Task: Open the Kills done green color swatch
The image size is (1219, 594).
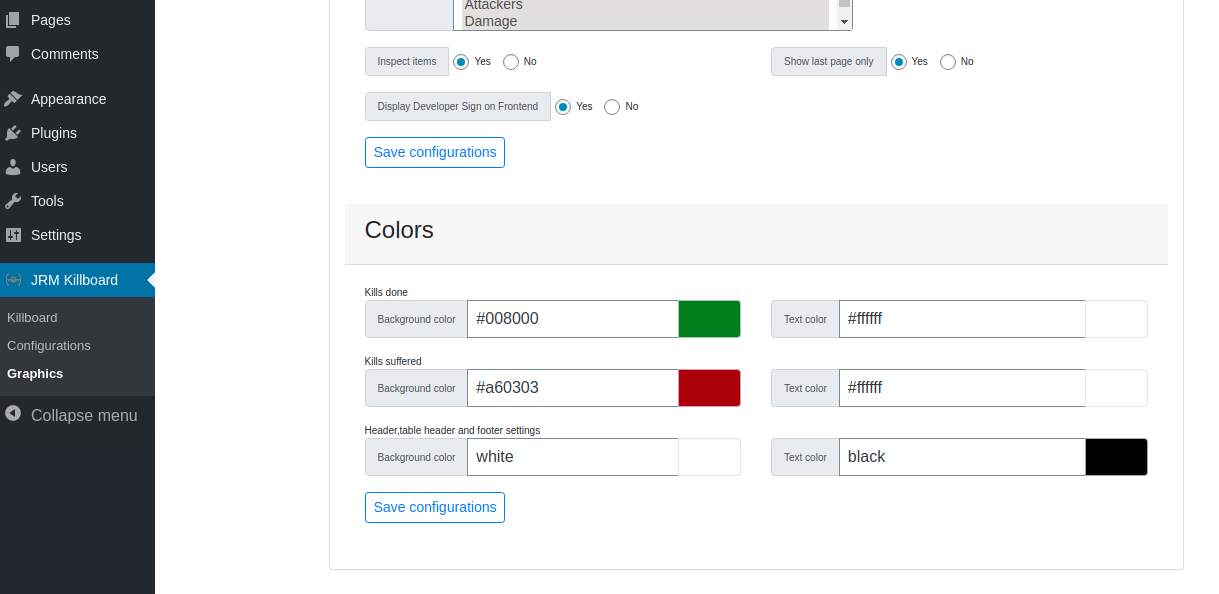Action: [x=709, y=319]
